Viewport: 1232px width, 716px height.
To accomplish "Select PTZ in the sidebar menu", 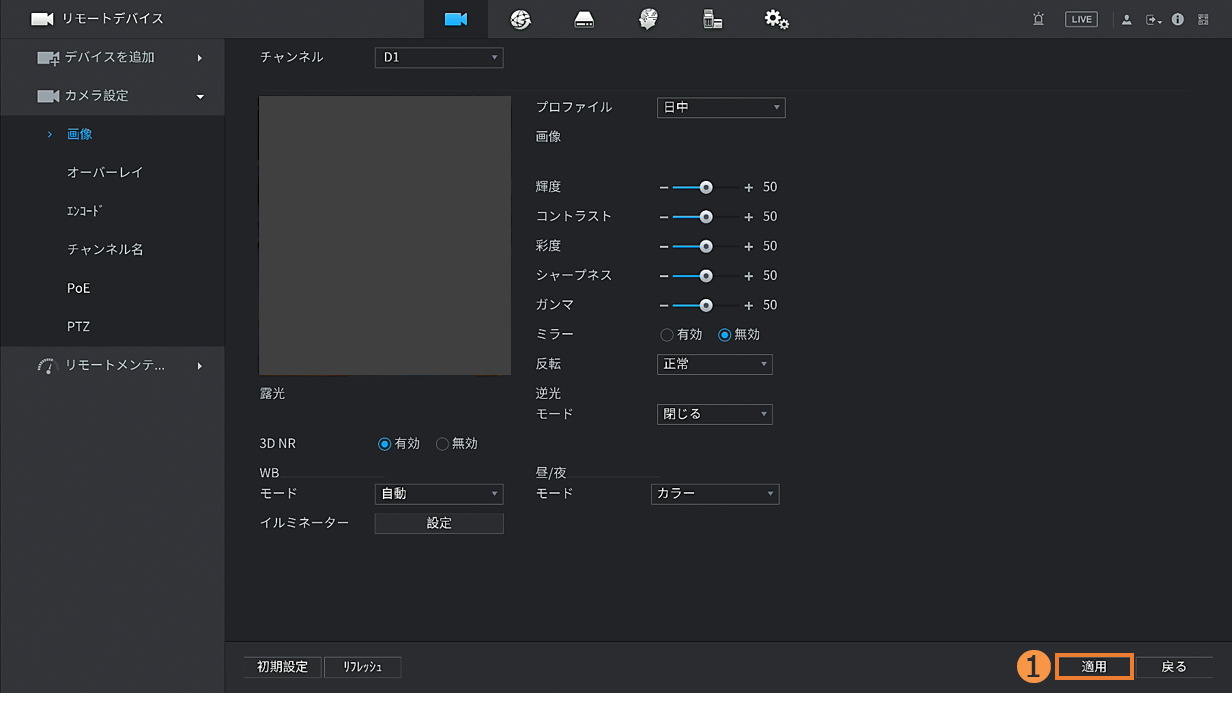I will click(x=79, y=326).
